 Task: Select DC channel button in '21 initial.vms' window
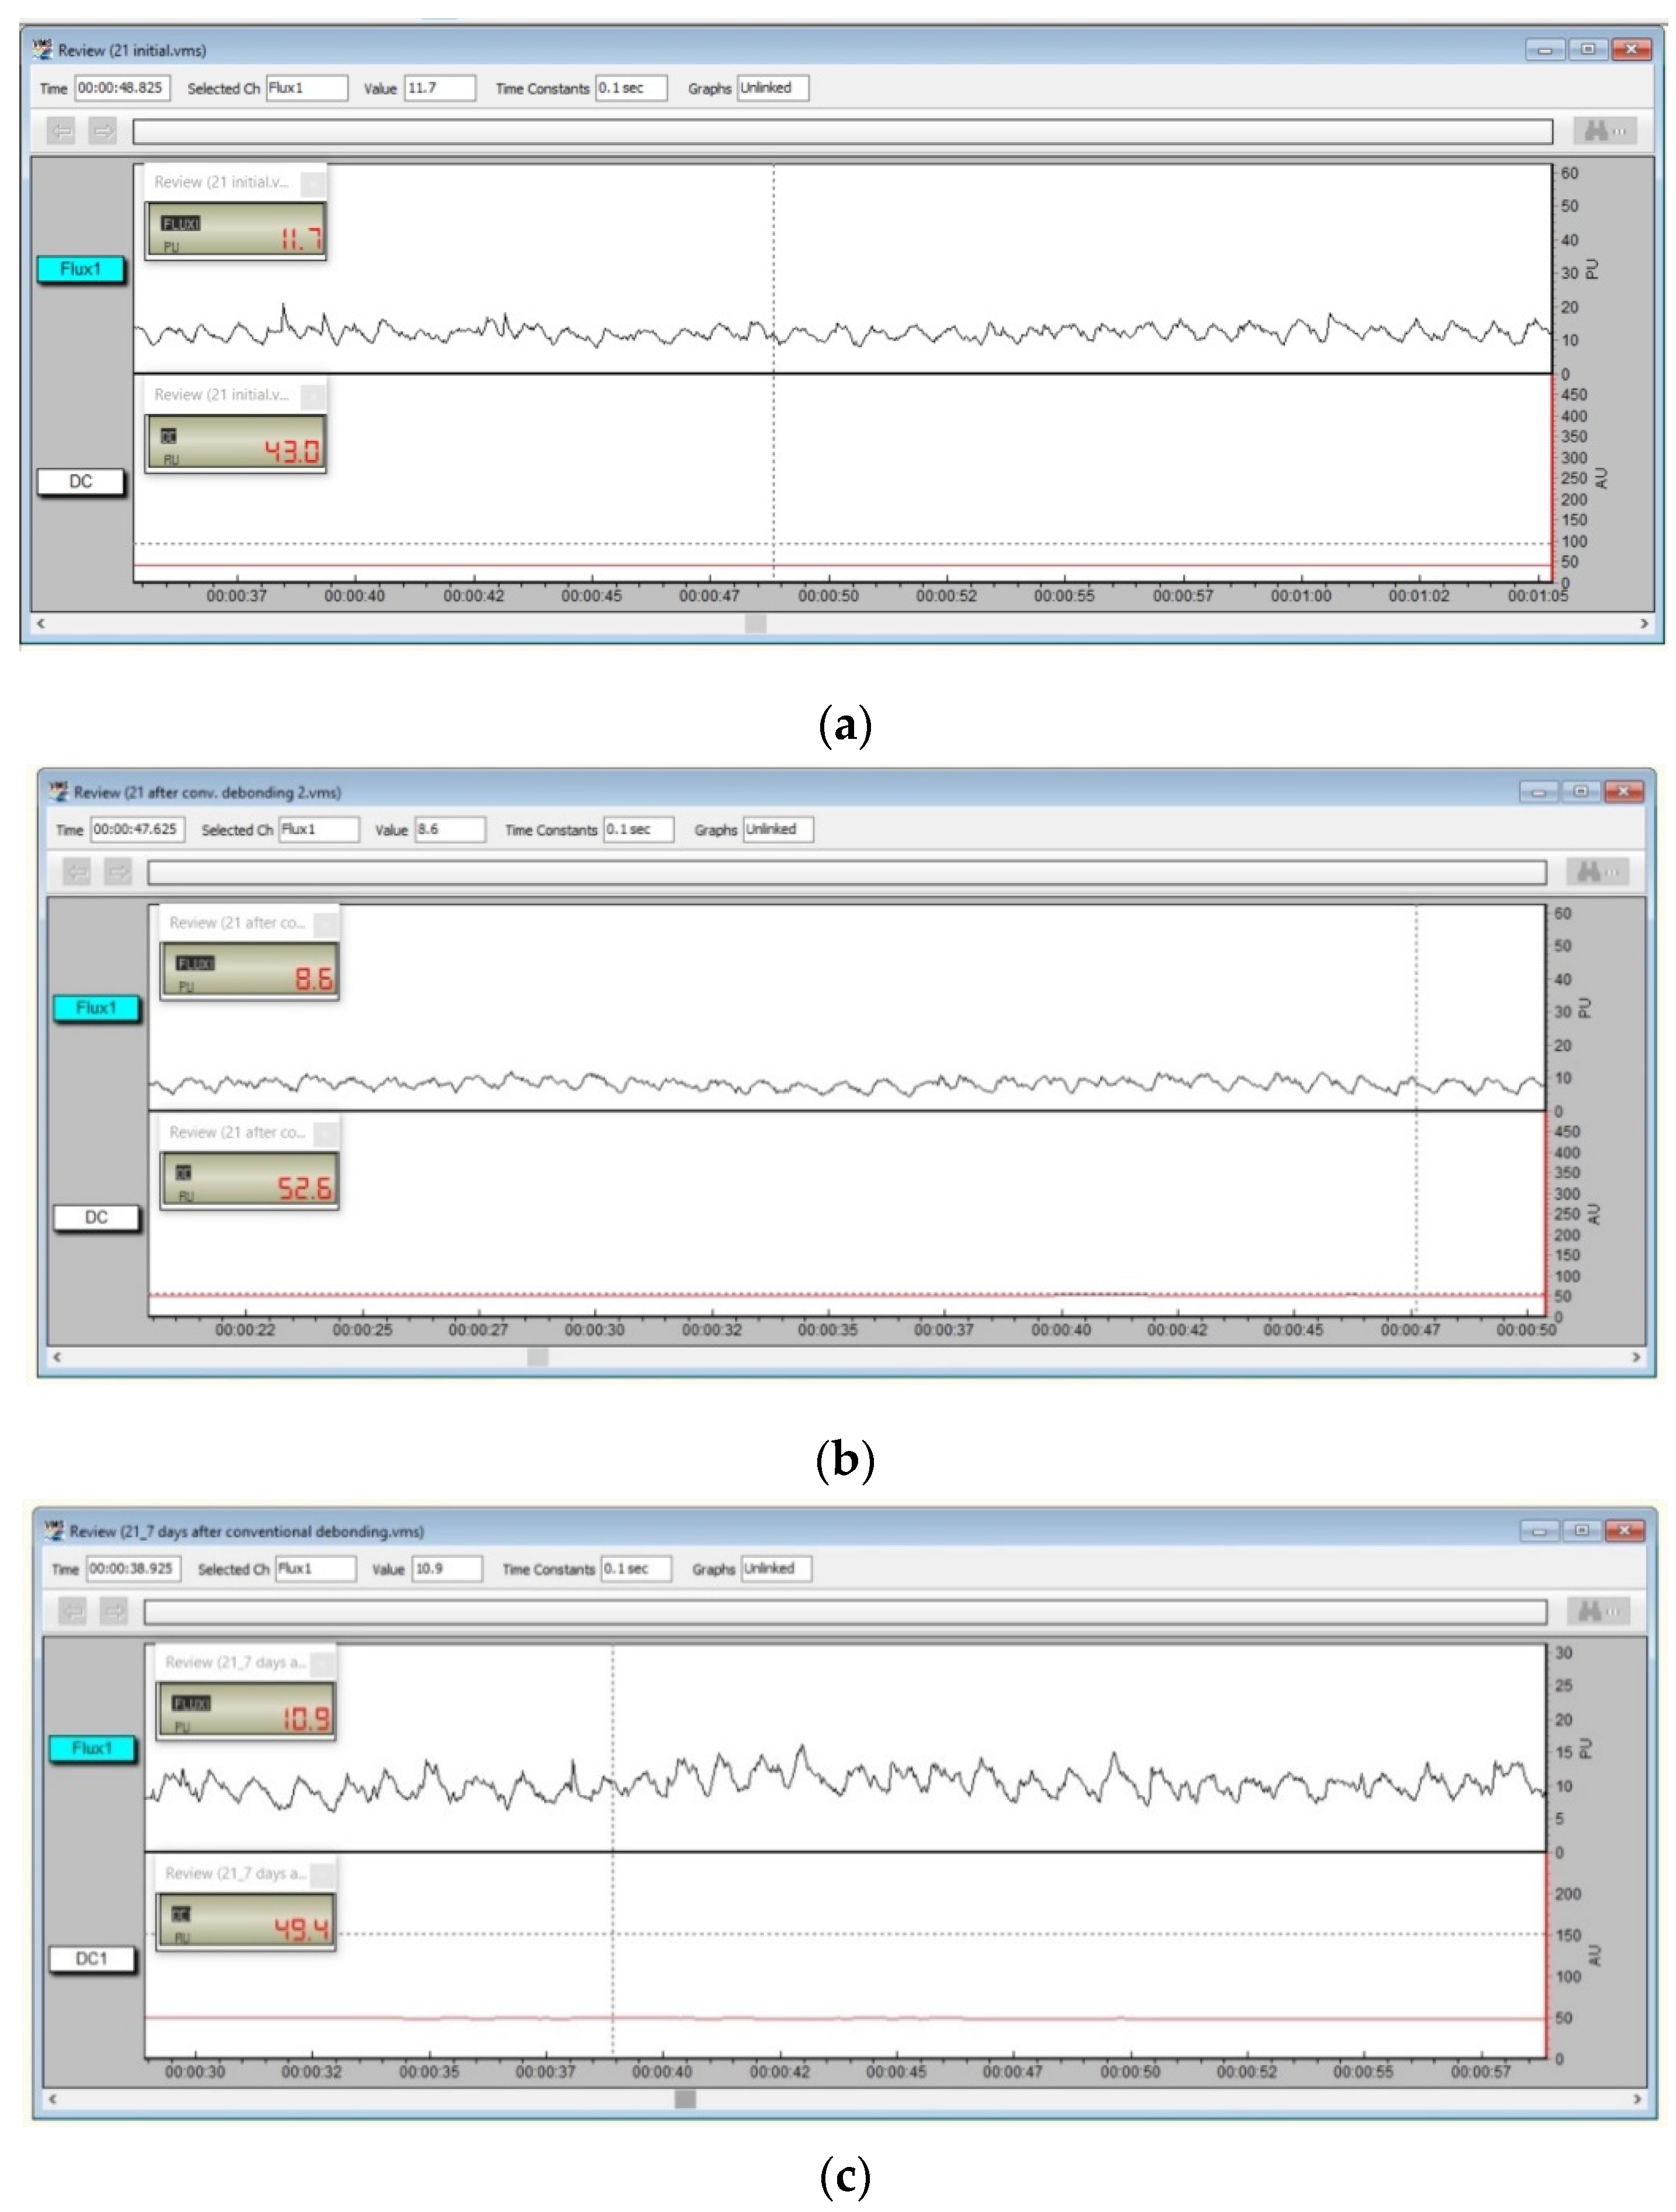point(81,482)
